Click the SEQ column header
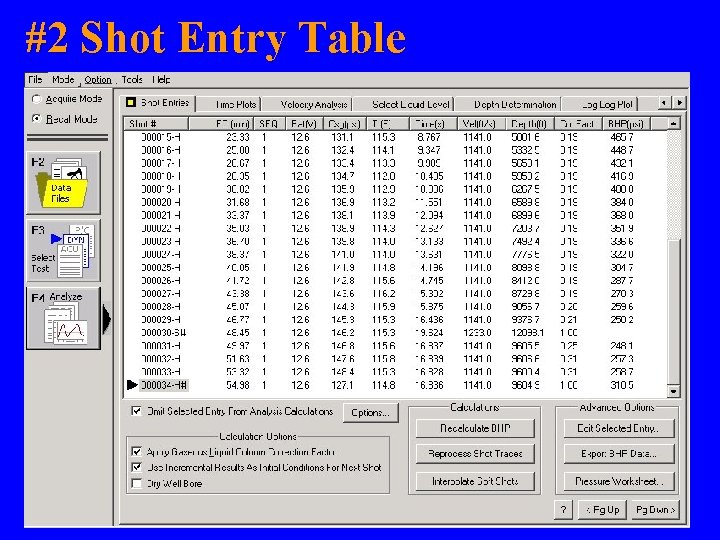720x540 pixels. [x=268, y=124]
